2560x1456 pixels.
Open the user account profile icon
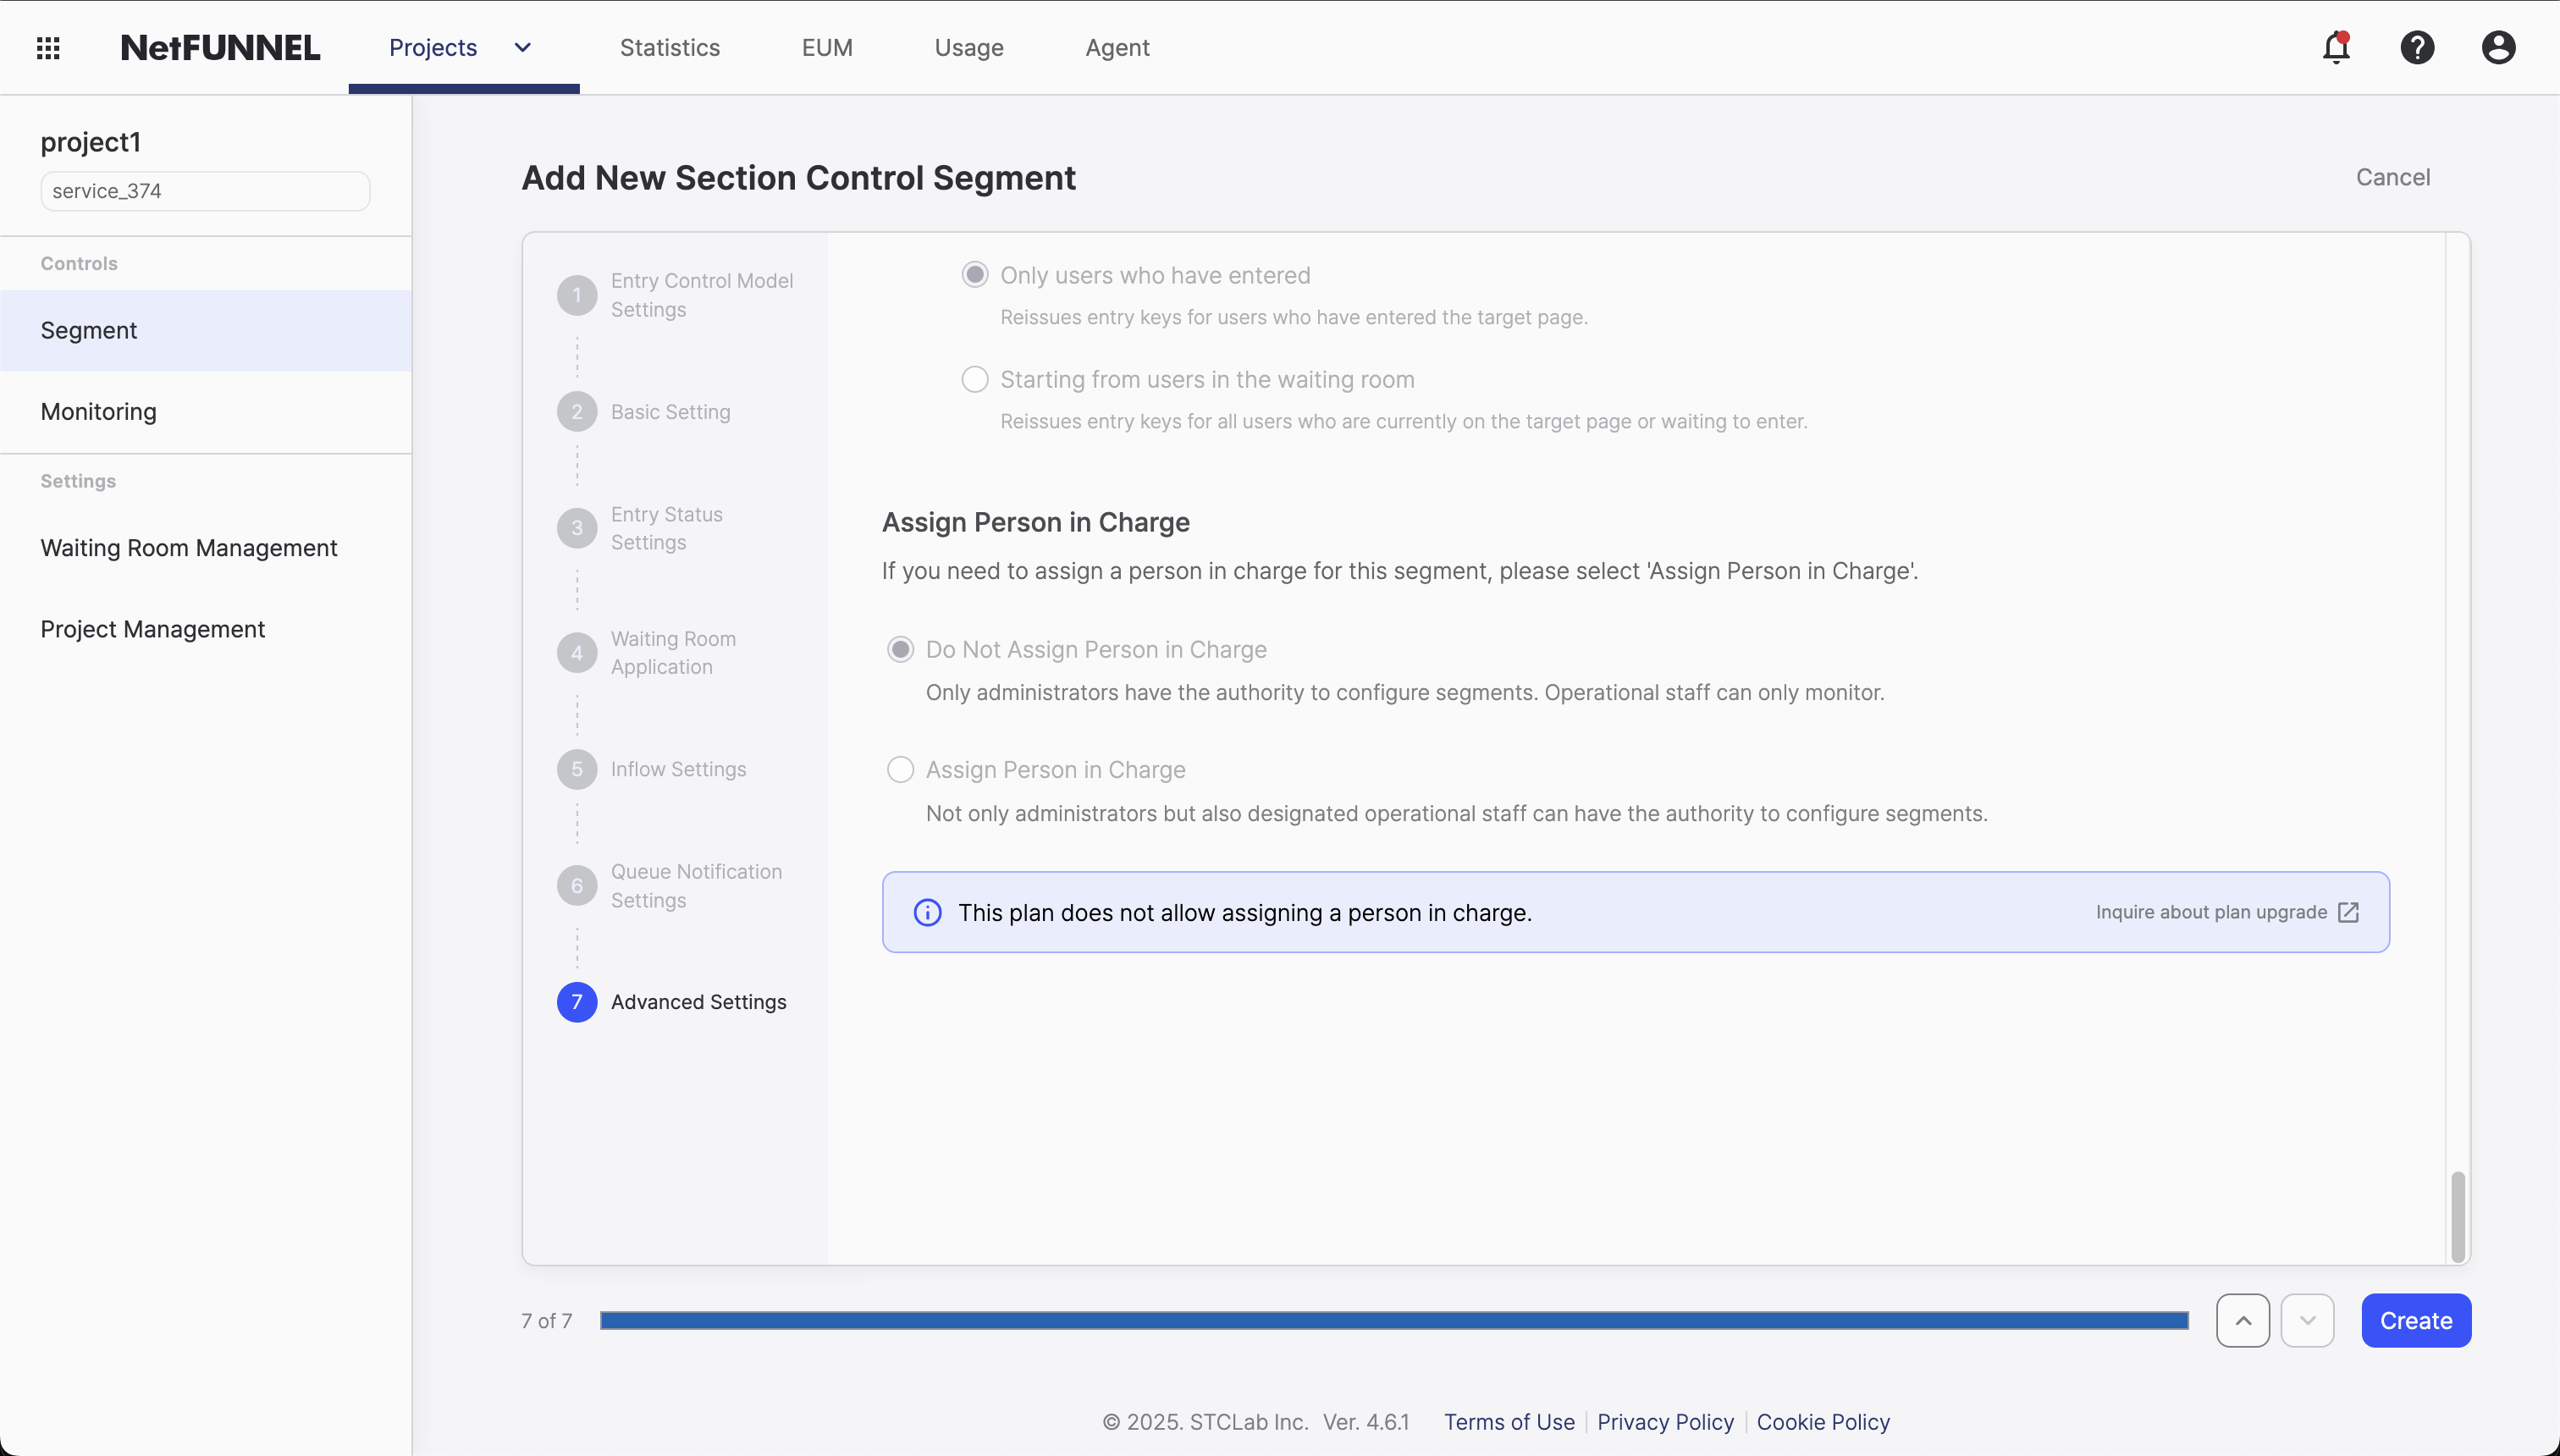tap(2497, 47)
